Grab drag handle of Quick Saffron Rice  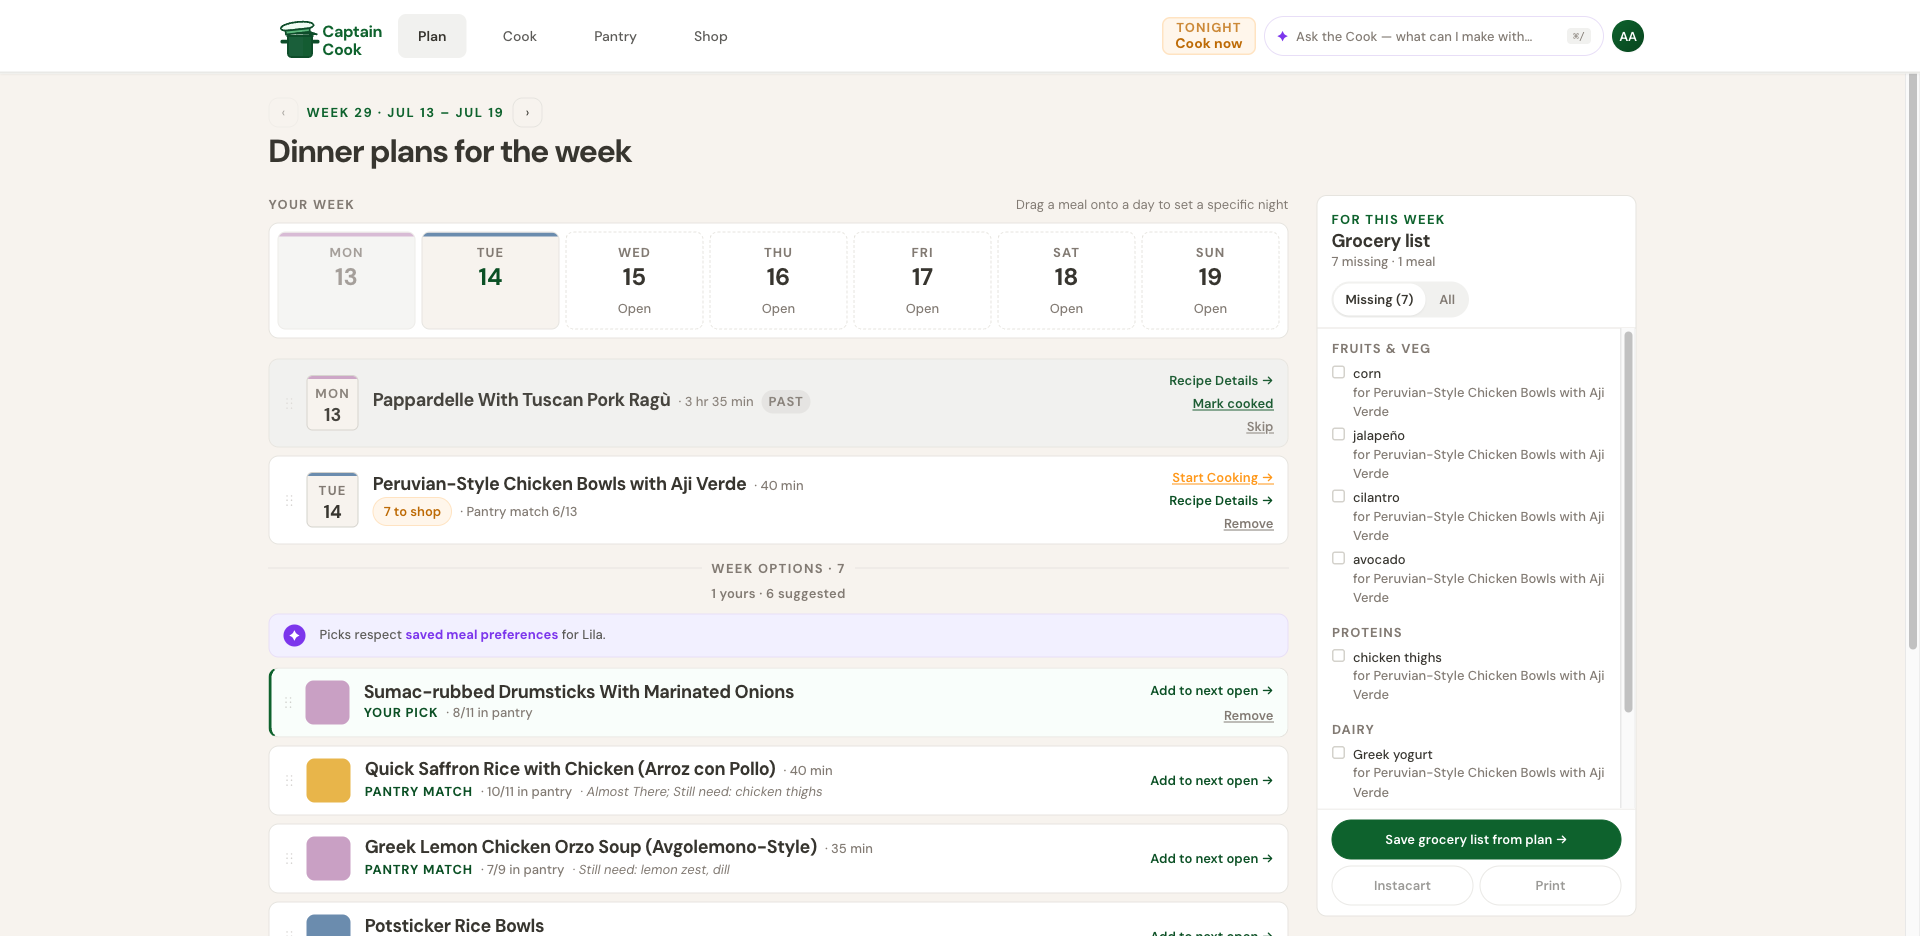(289, 780)
